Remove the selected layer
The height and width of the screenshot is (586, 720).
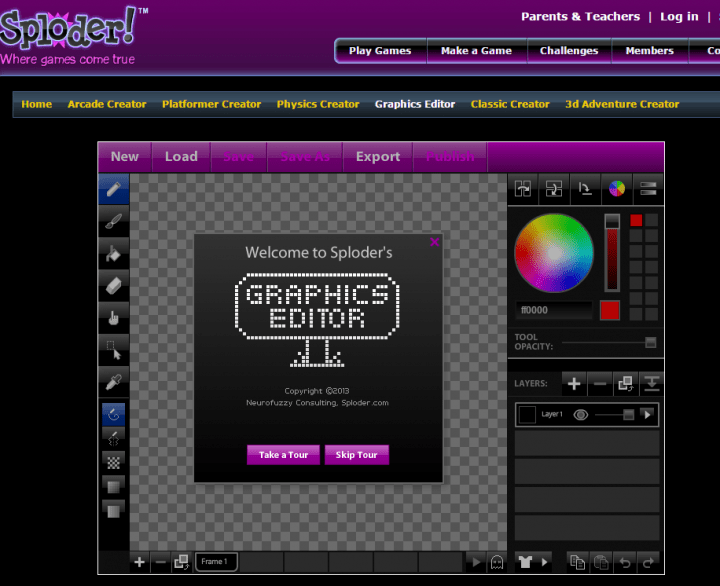[600, 383]
